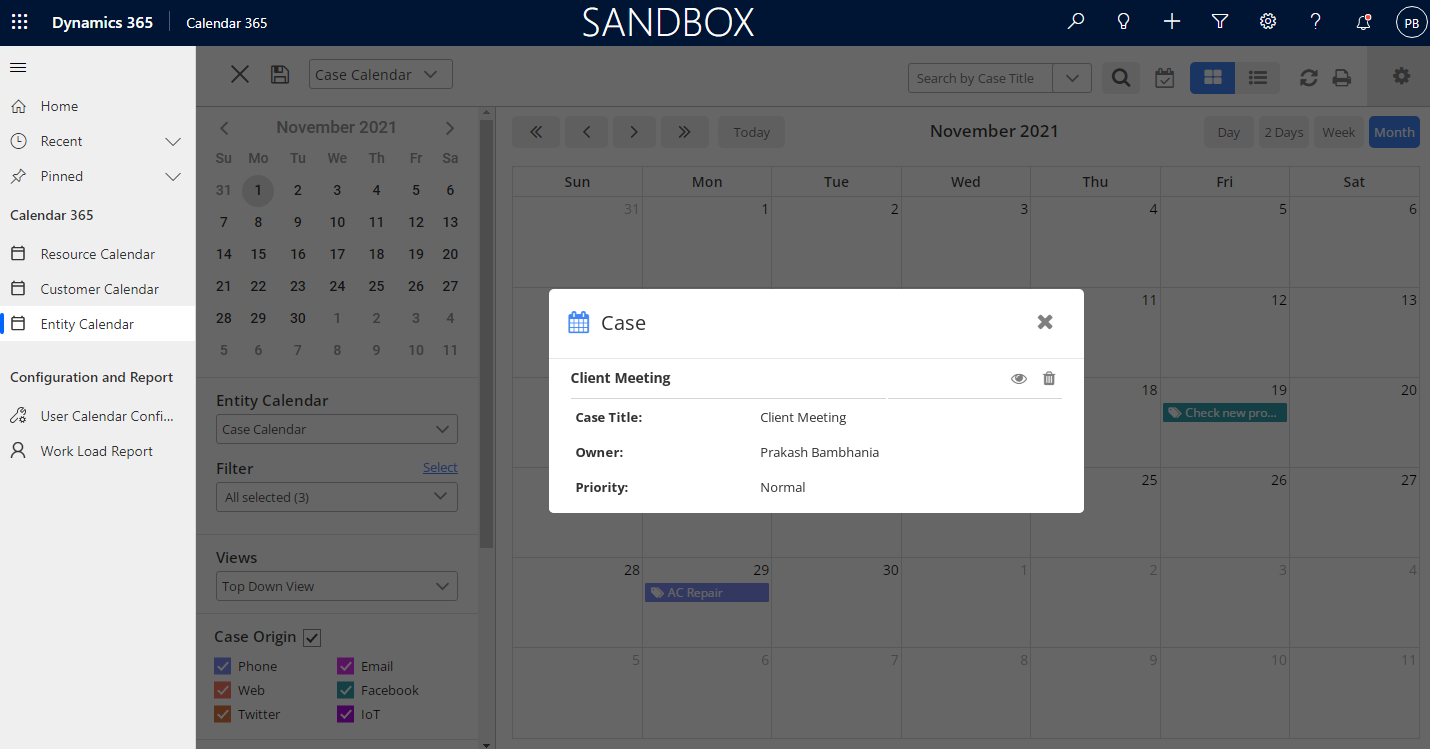1430x749 pixels.
Task: Open the Views Top Down View dropdown
Action: pos(337,586)
